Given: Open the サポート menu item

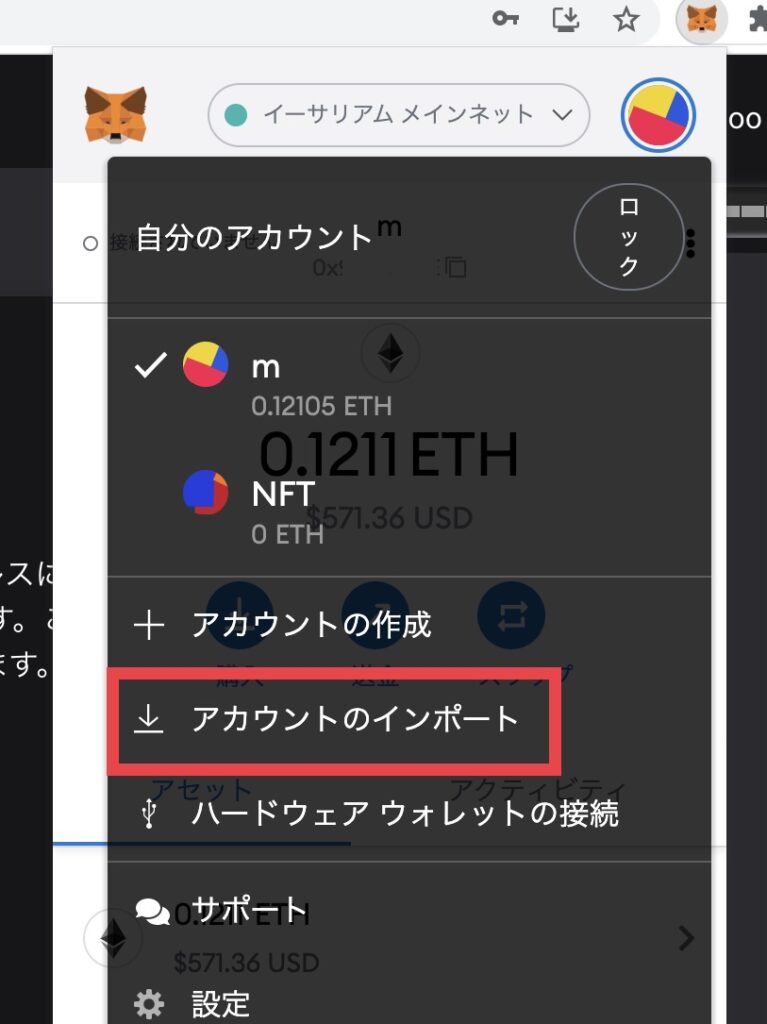Looking at the screenshot, I should point(409,910).
